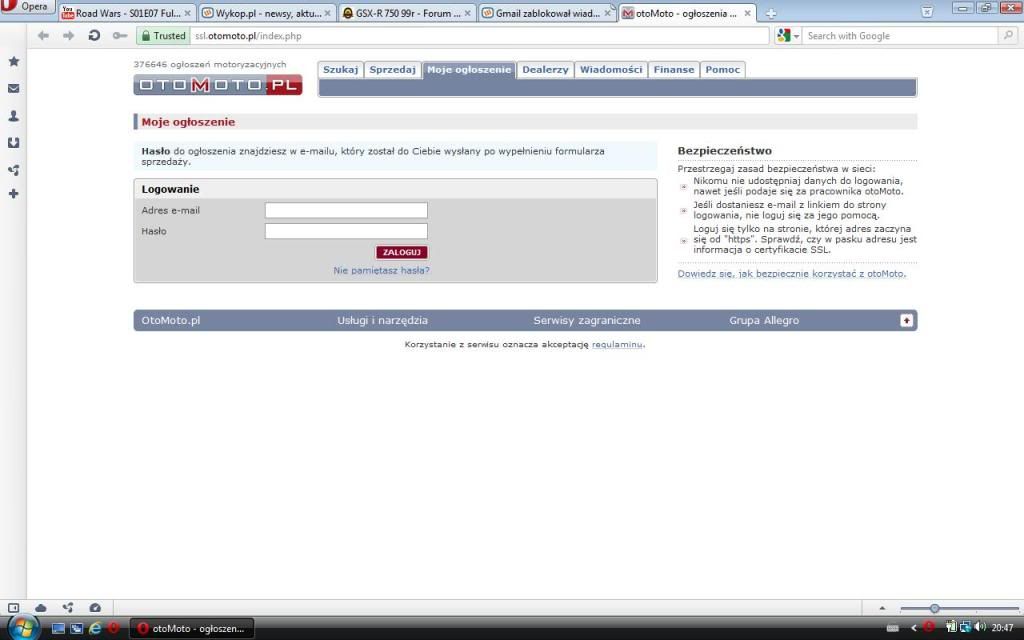This screenshot has width=1024, height=640.
Task: Click the "Nie pamiętasz hasła?" link
Action: [381, 270]
